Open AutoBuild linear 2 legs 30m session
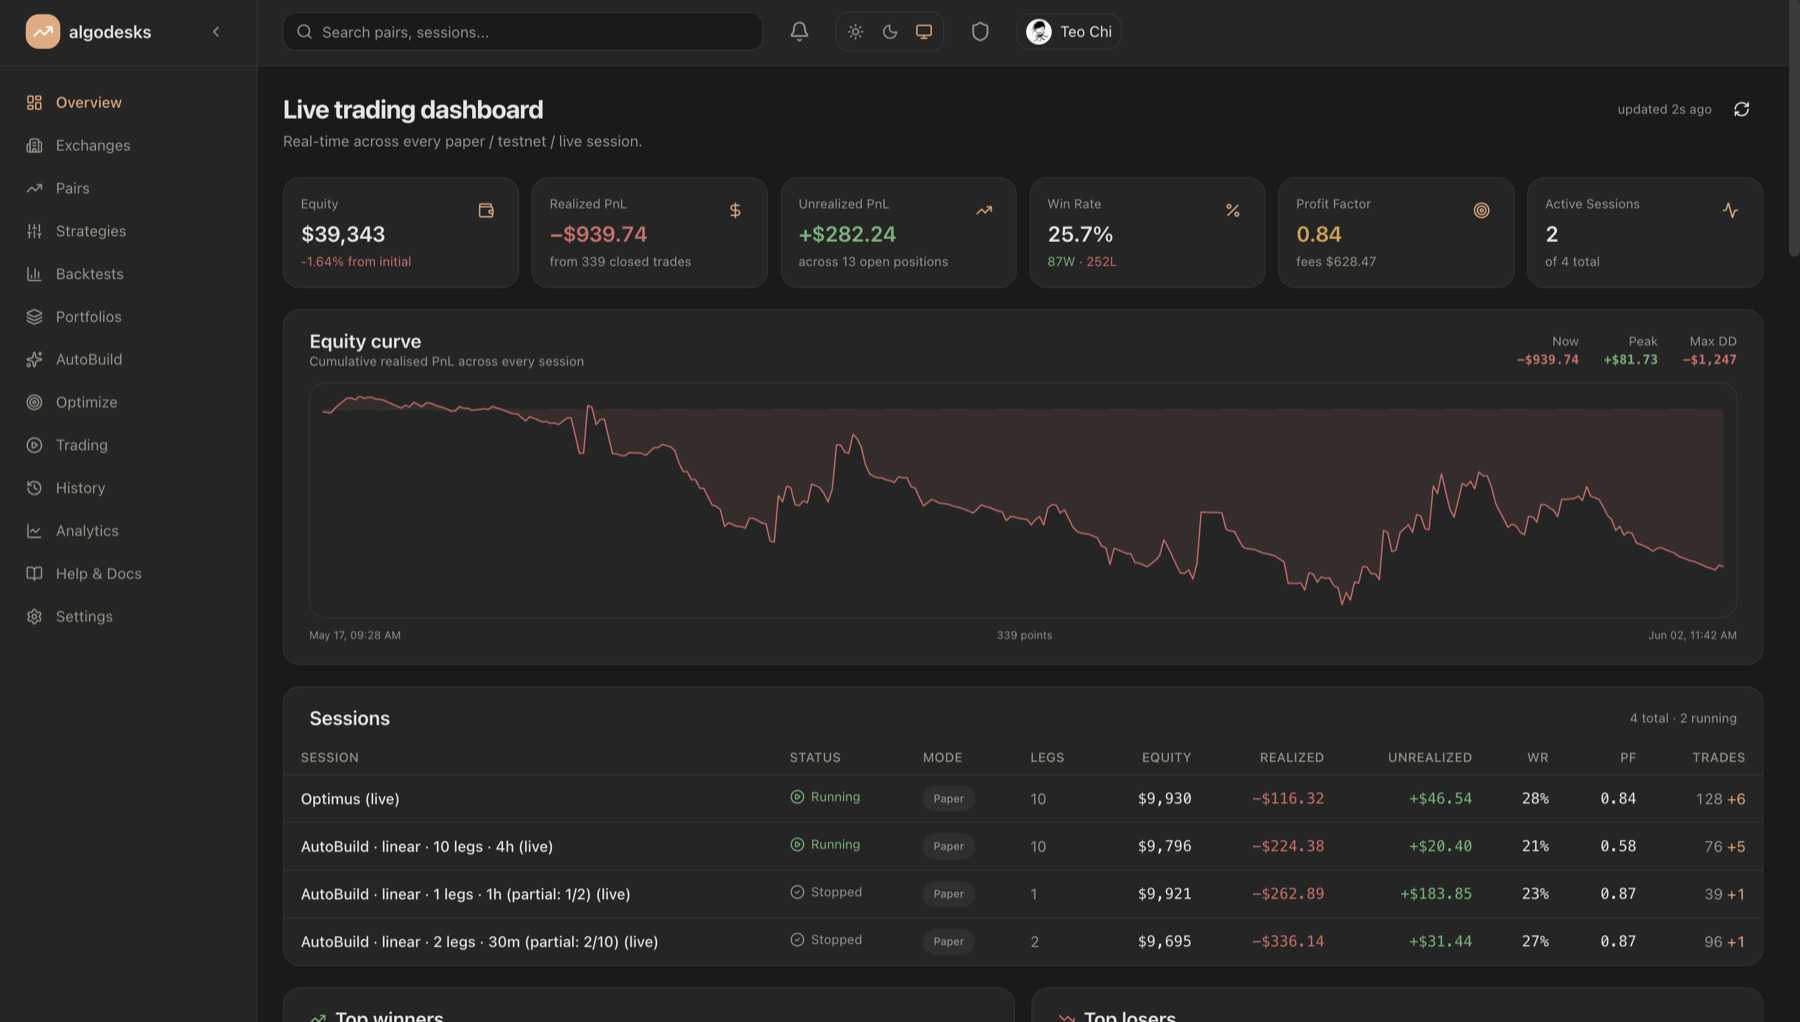This screenshot has width=1800, height=1022. pyautogui.click(x=1023, y=941)
